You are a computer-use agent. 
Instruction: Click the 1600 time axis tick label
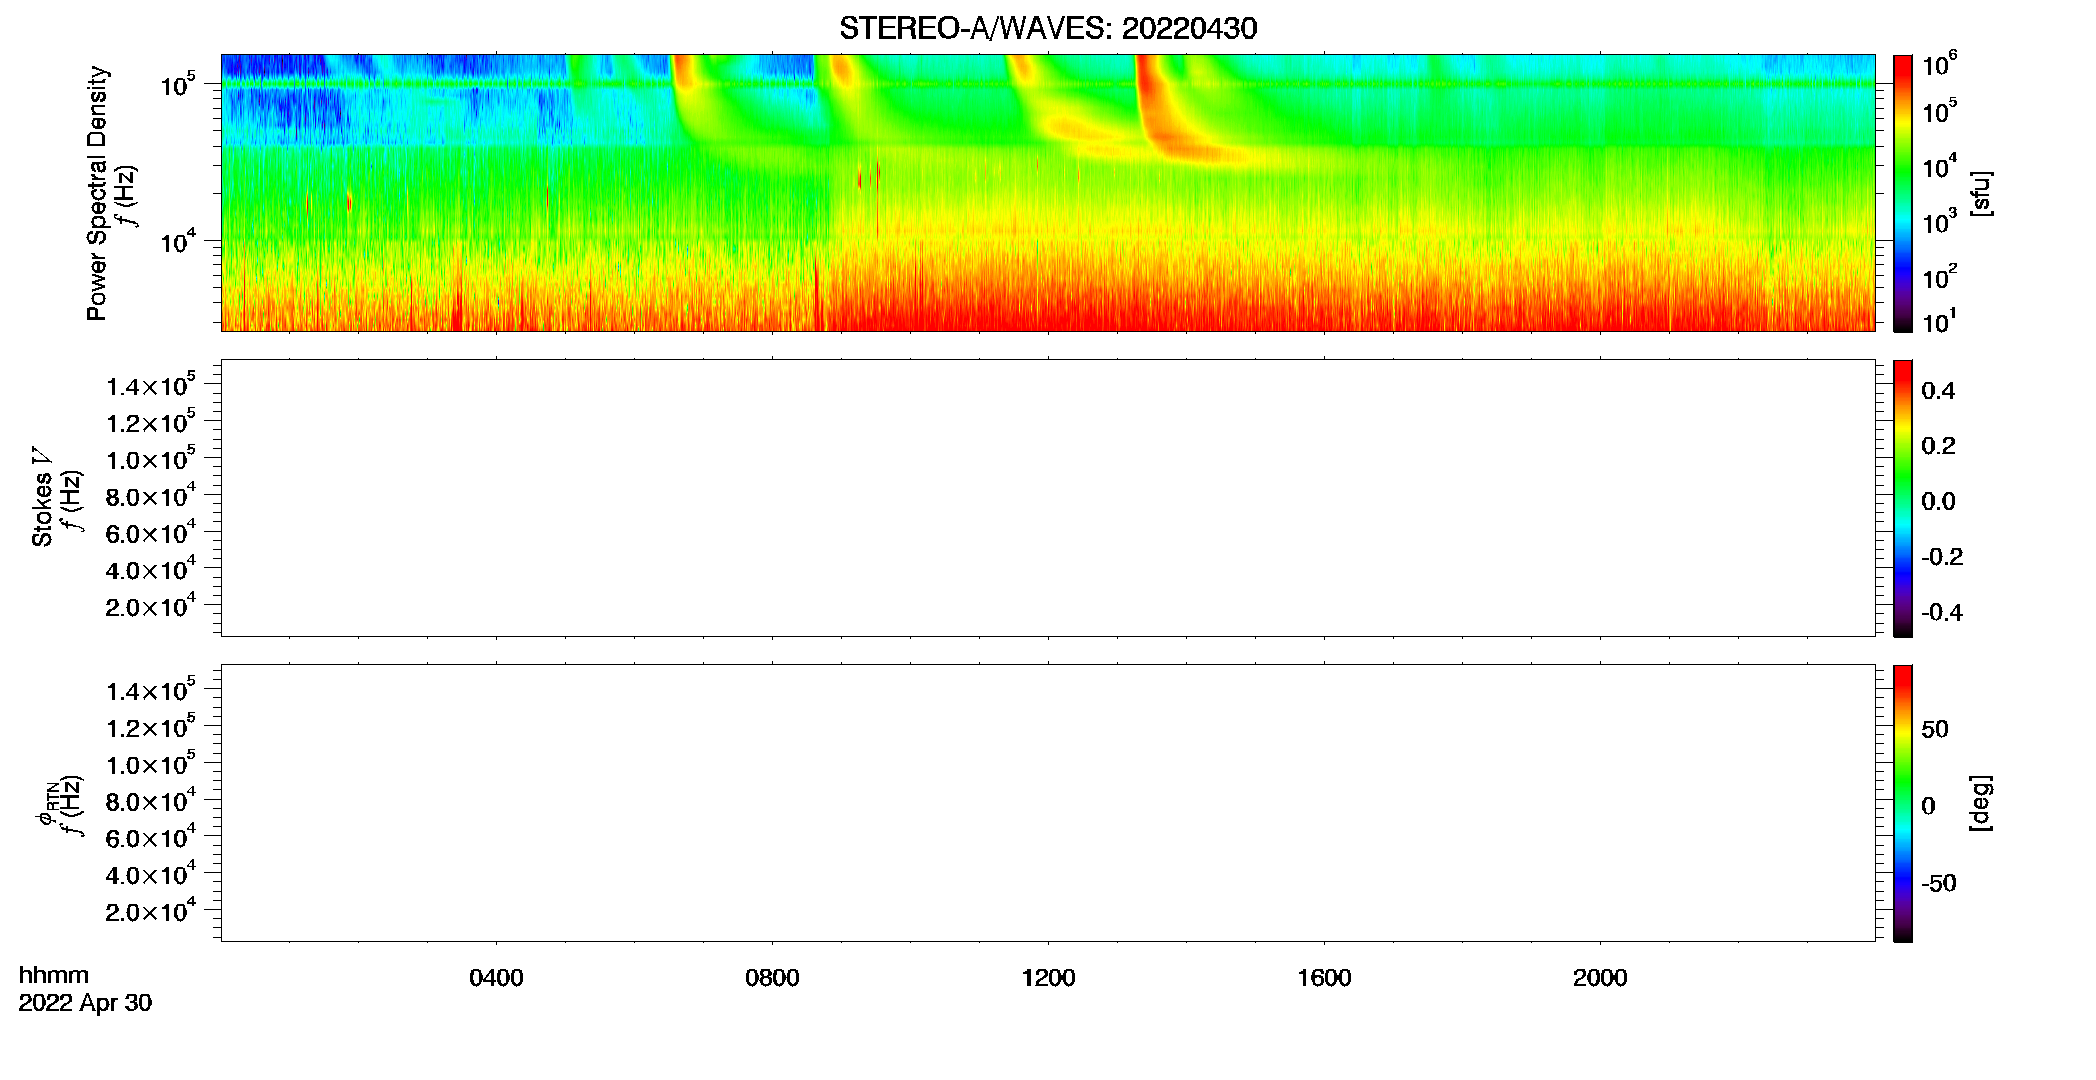coord(1324,978)
